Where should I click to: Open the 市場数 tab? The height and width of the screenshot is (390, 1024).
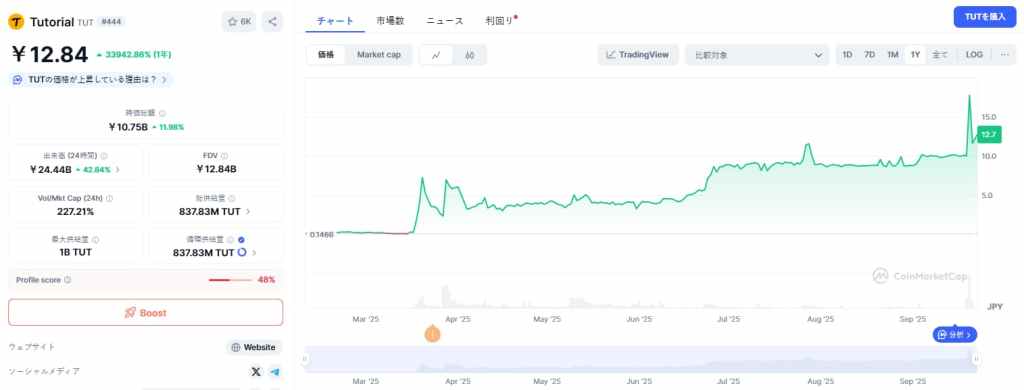(390, 20)
